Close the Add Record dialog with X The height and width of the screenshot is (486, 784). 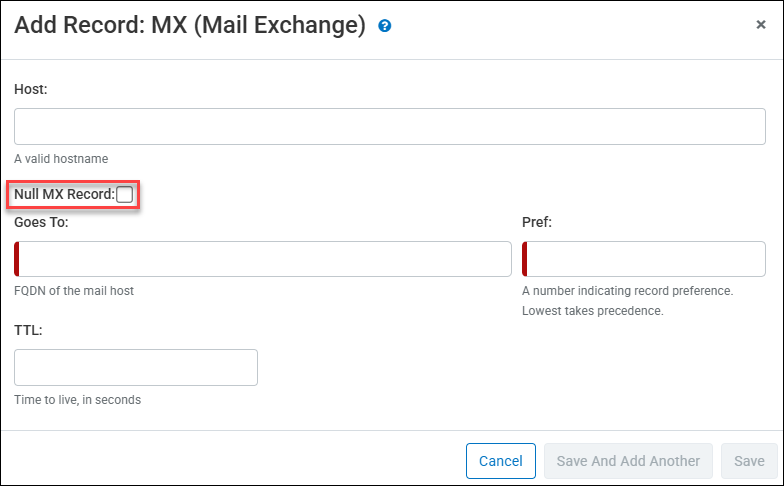(761, 25)
